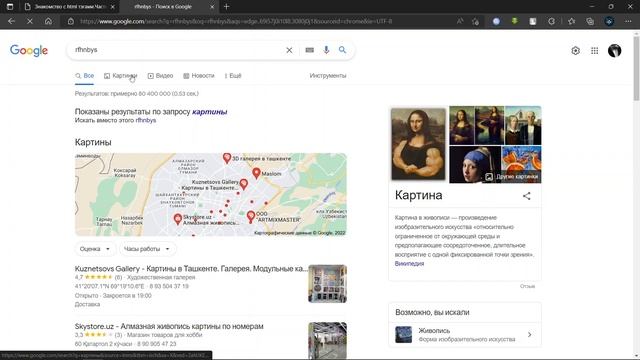Open the Инструменты search tools
This screenshot has width=640, height=360.
328,76
